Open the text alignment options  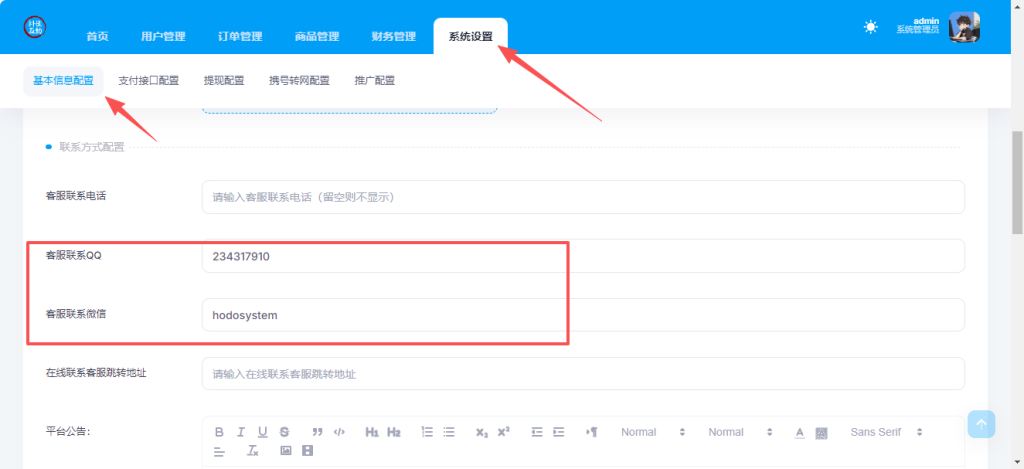click(x=219, y=451)
